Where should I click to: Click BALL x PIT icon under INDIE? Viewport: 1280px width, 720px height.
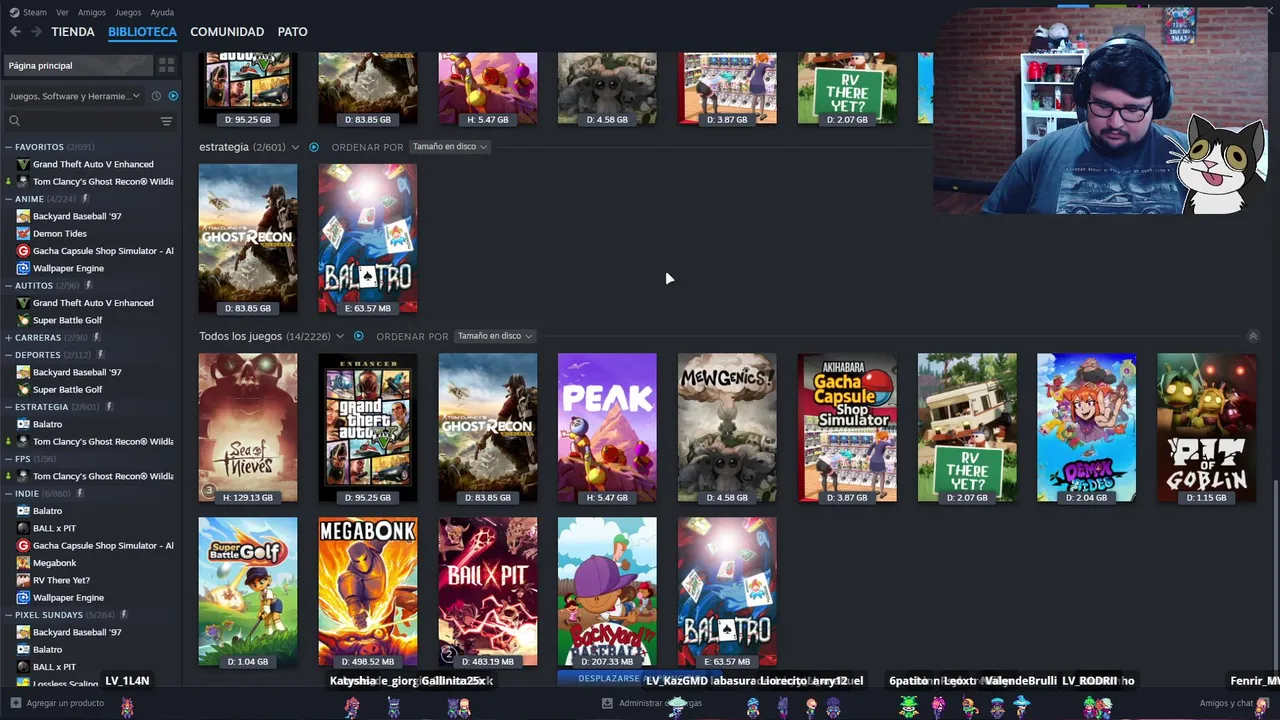23,528
